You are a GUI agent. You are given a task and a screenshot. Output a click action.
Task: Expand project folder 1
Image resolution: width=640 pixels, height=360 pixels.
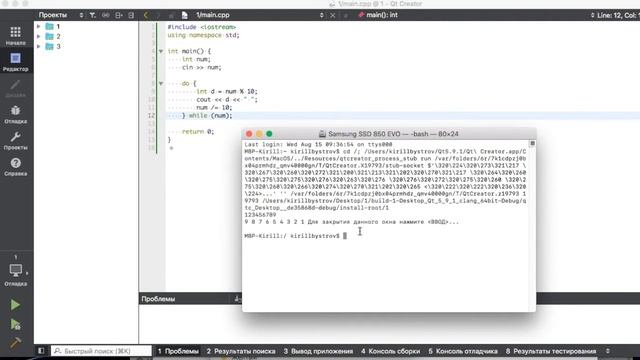pyautogui.click(x=39, y=26)
